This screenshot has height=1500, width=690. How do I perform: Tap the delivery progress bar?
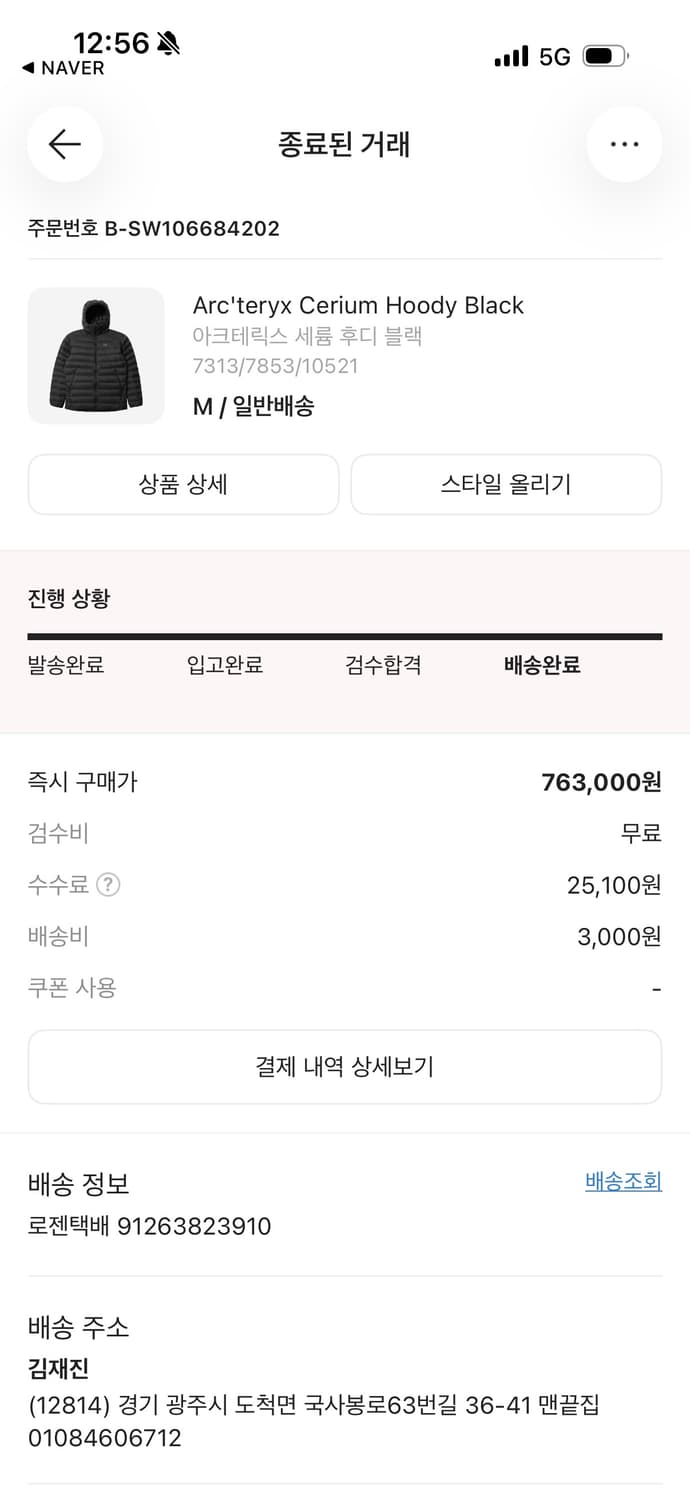pos(345,634)
